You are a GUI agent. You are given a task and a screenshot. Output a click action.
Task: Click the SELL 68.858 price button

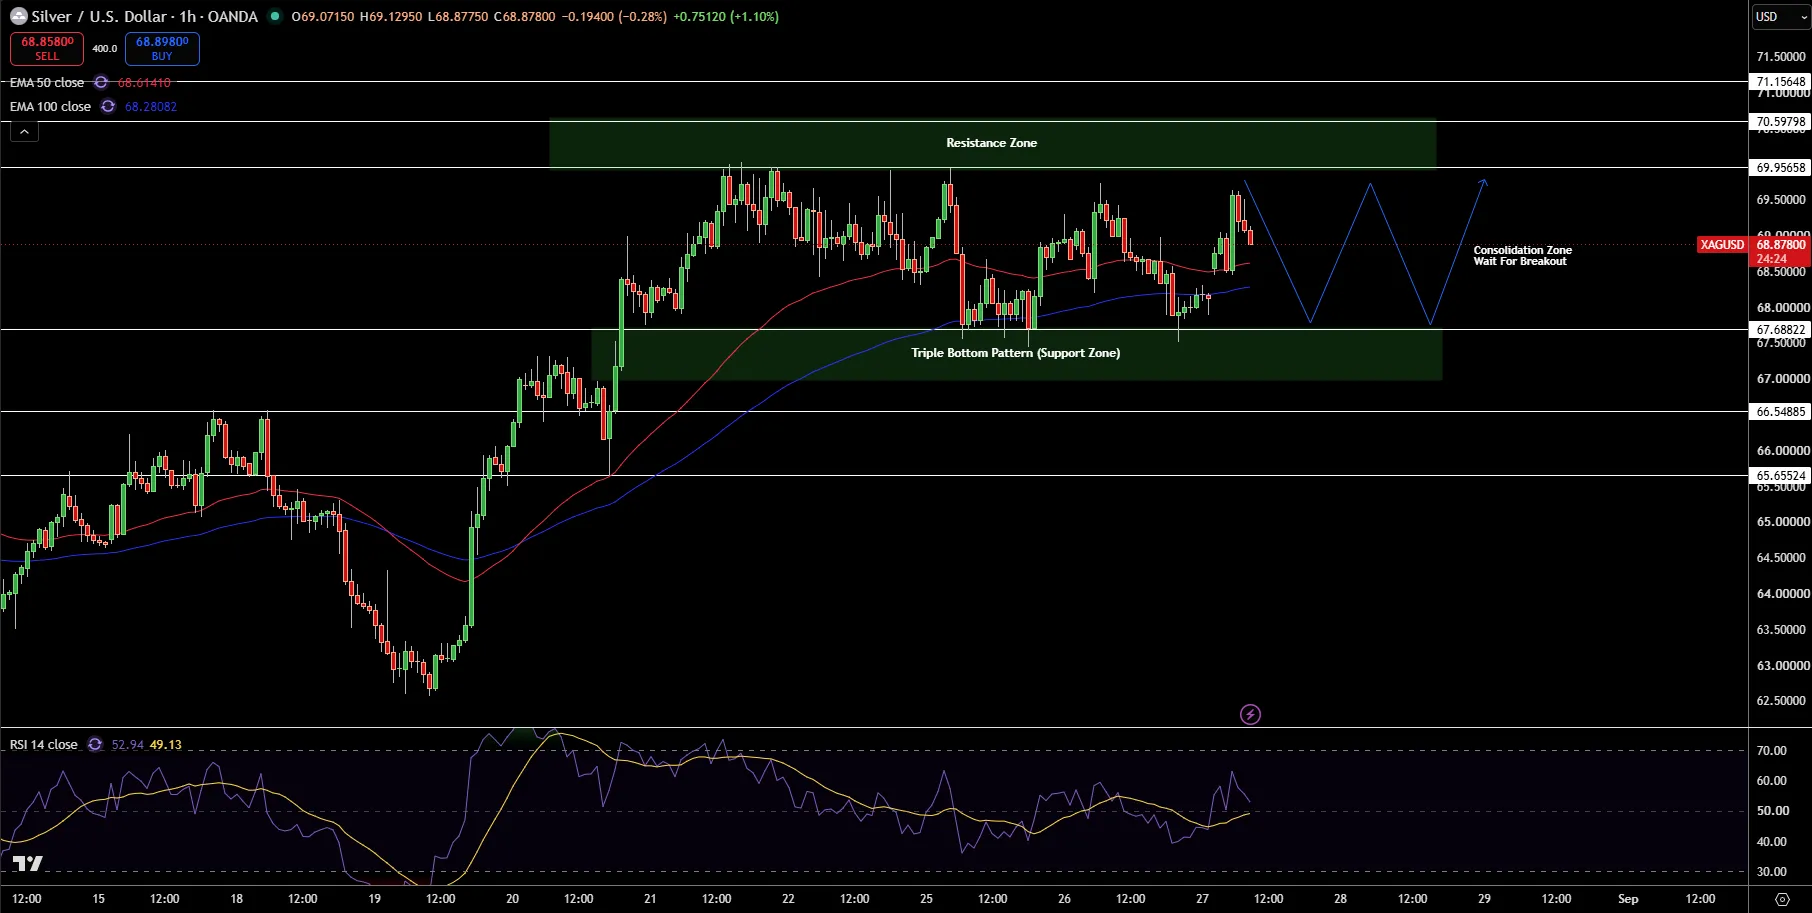(x=47, y=49)
